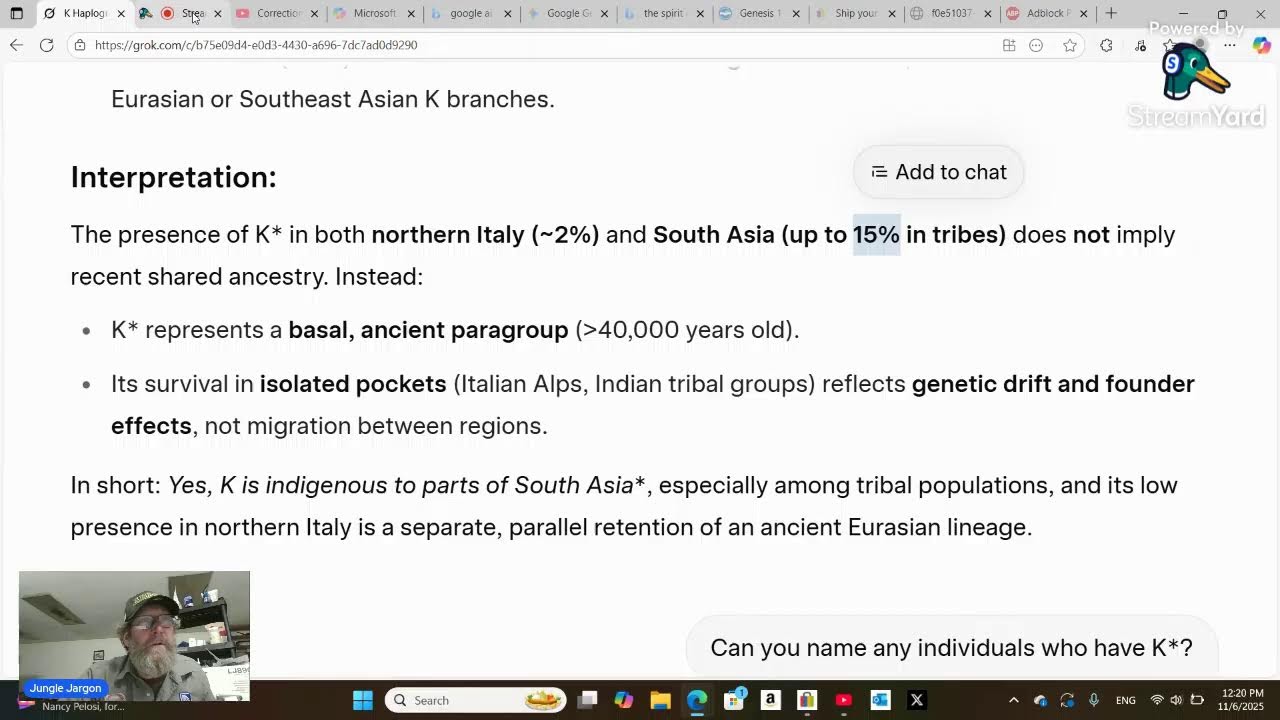Switch to the Adblock Plus tab
This screenshot has width=1280, height=720.
[x=1047, y=13]
